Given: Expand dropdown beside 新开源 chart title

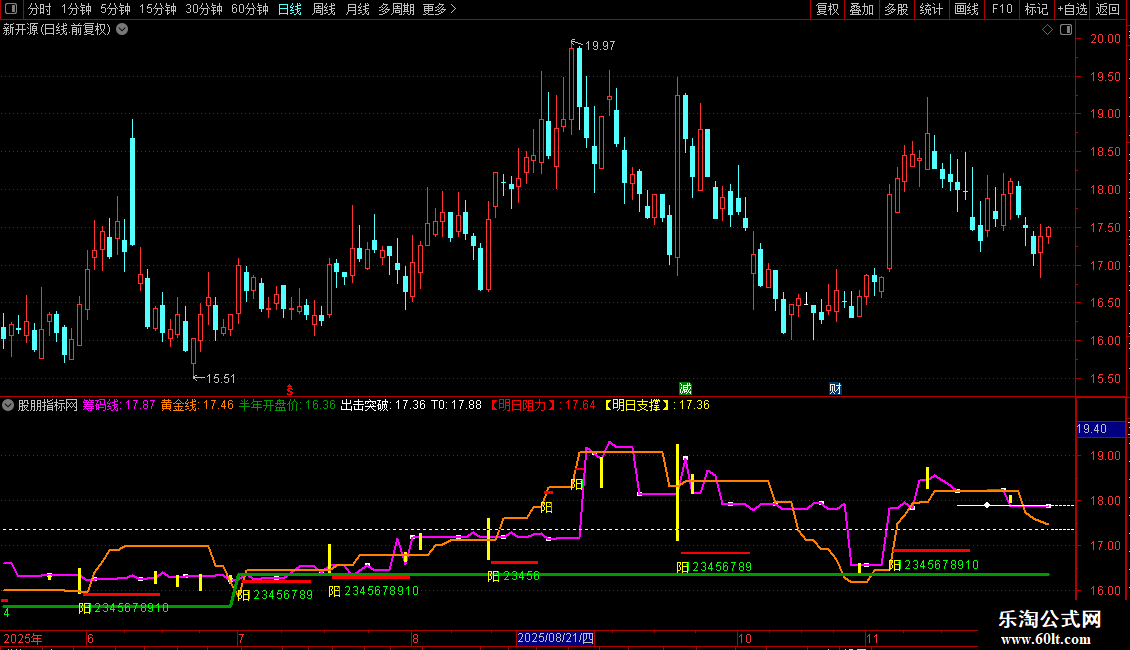Looking at the screenshot, I should 123,30.
